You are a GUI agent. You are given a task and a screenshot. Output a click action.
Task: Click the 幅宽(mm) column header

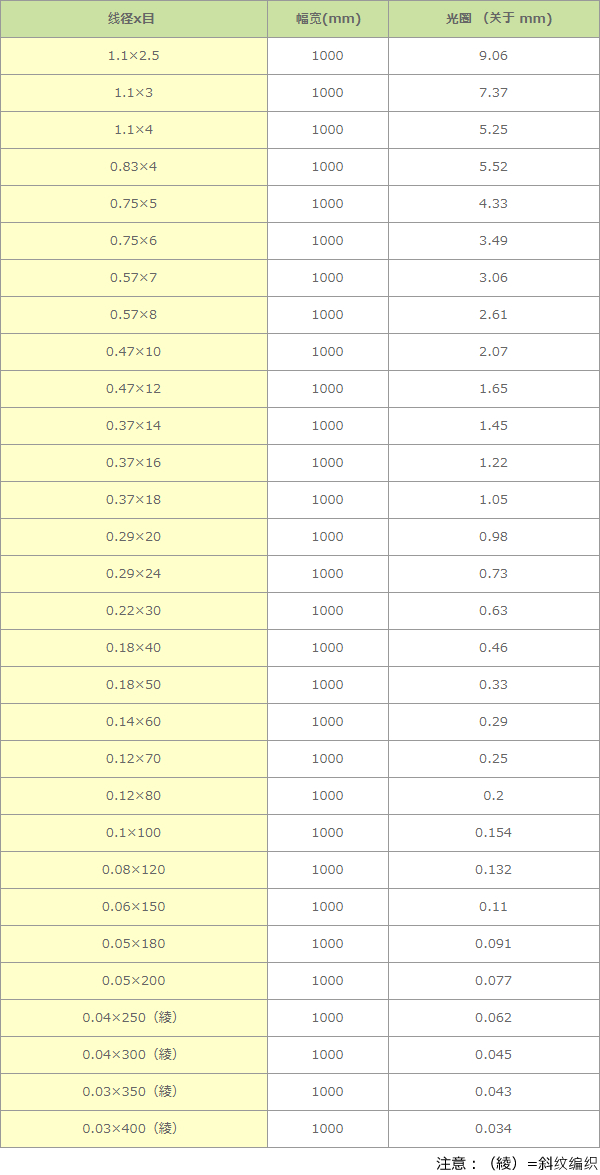(327, 19)
